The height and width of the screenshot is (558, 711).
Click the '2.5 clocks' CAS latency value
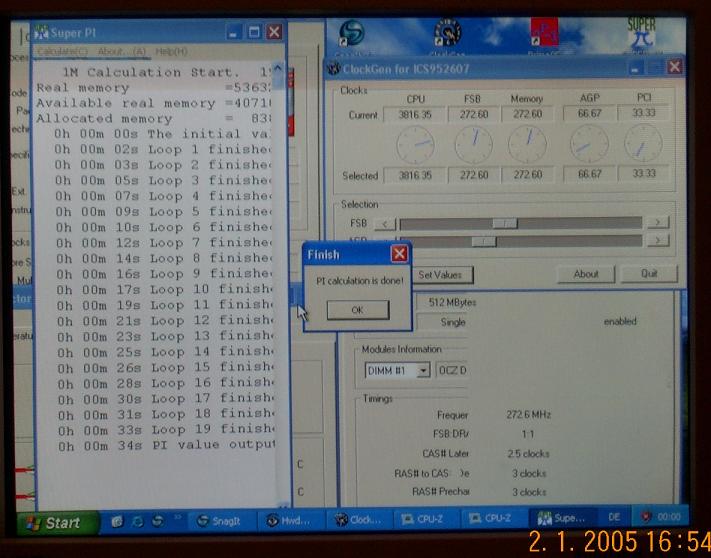[x=528, y=454]
